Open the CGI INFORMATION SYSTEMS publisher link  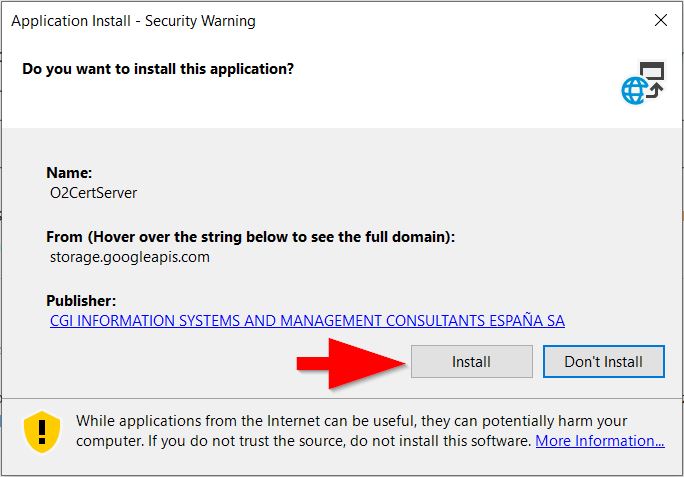(307, 321)
